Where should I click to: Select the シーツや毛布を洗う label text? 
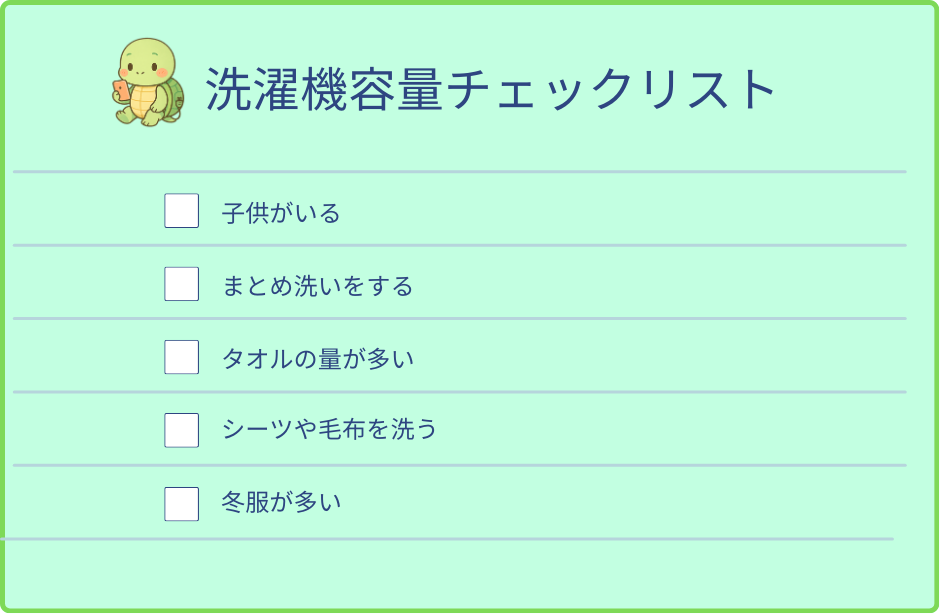[329, 431]
